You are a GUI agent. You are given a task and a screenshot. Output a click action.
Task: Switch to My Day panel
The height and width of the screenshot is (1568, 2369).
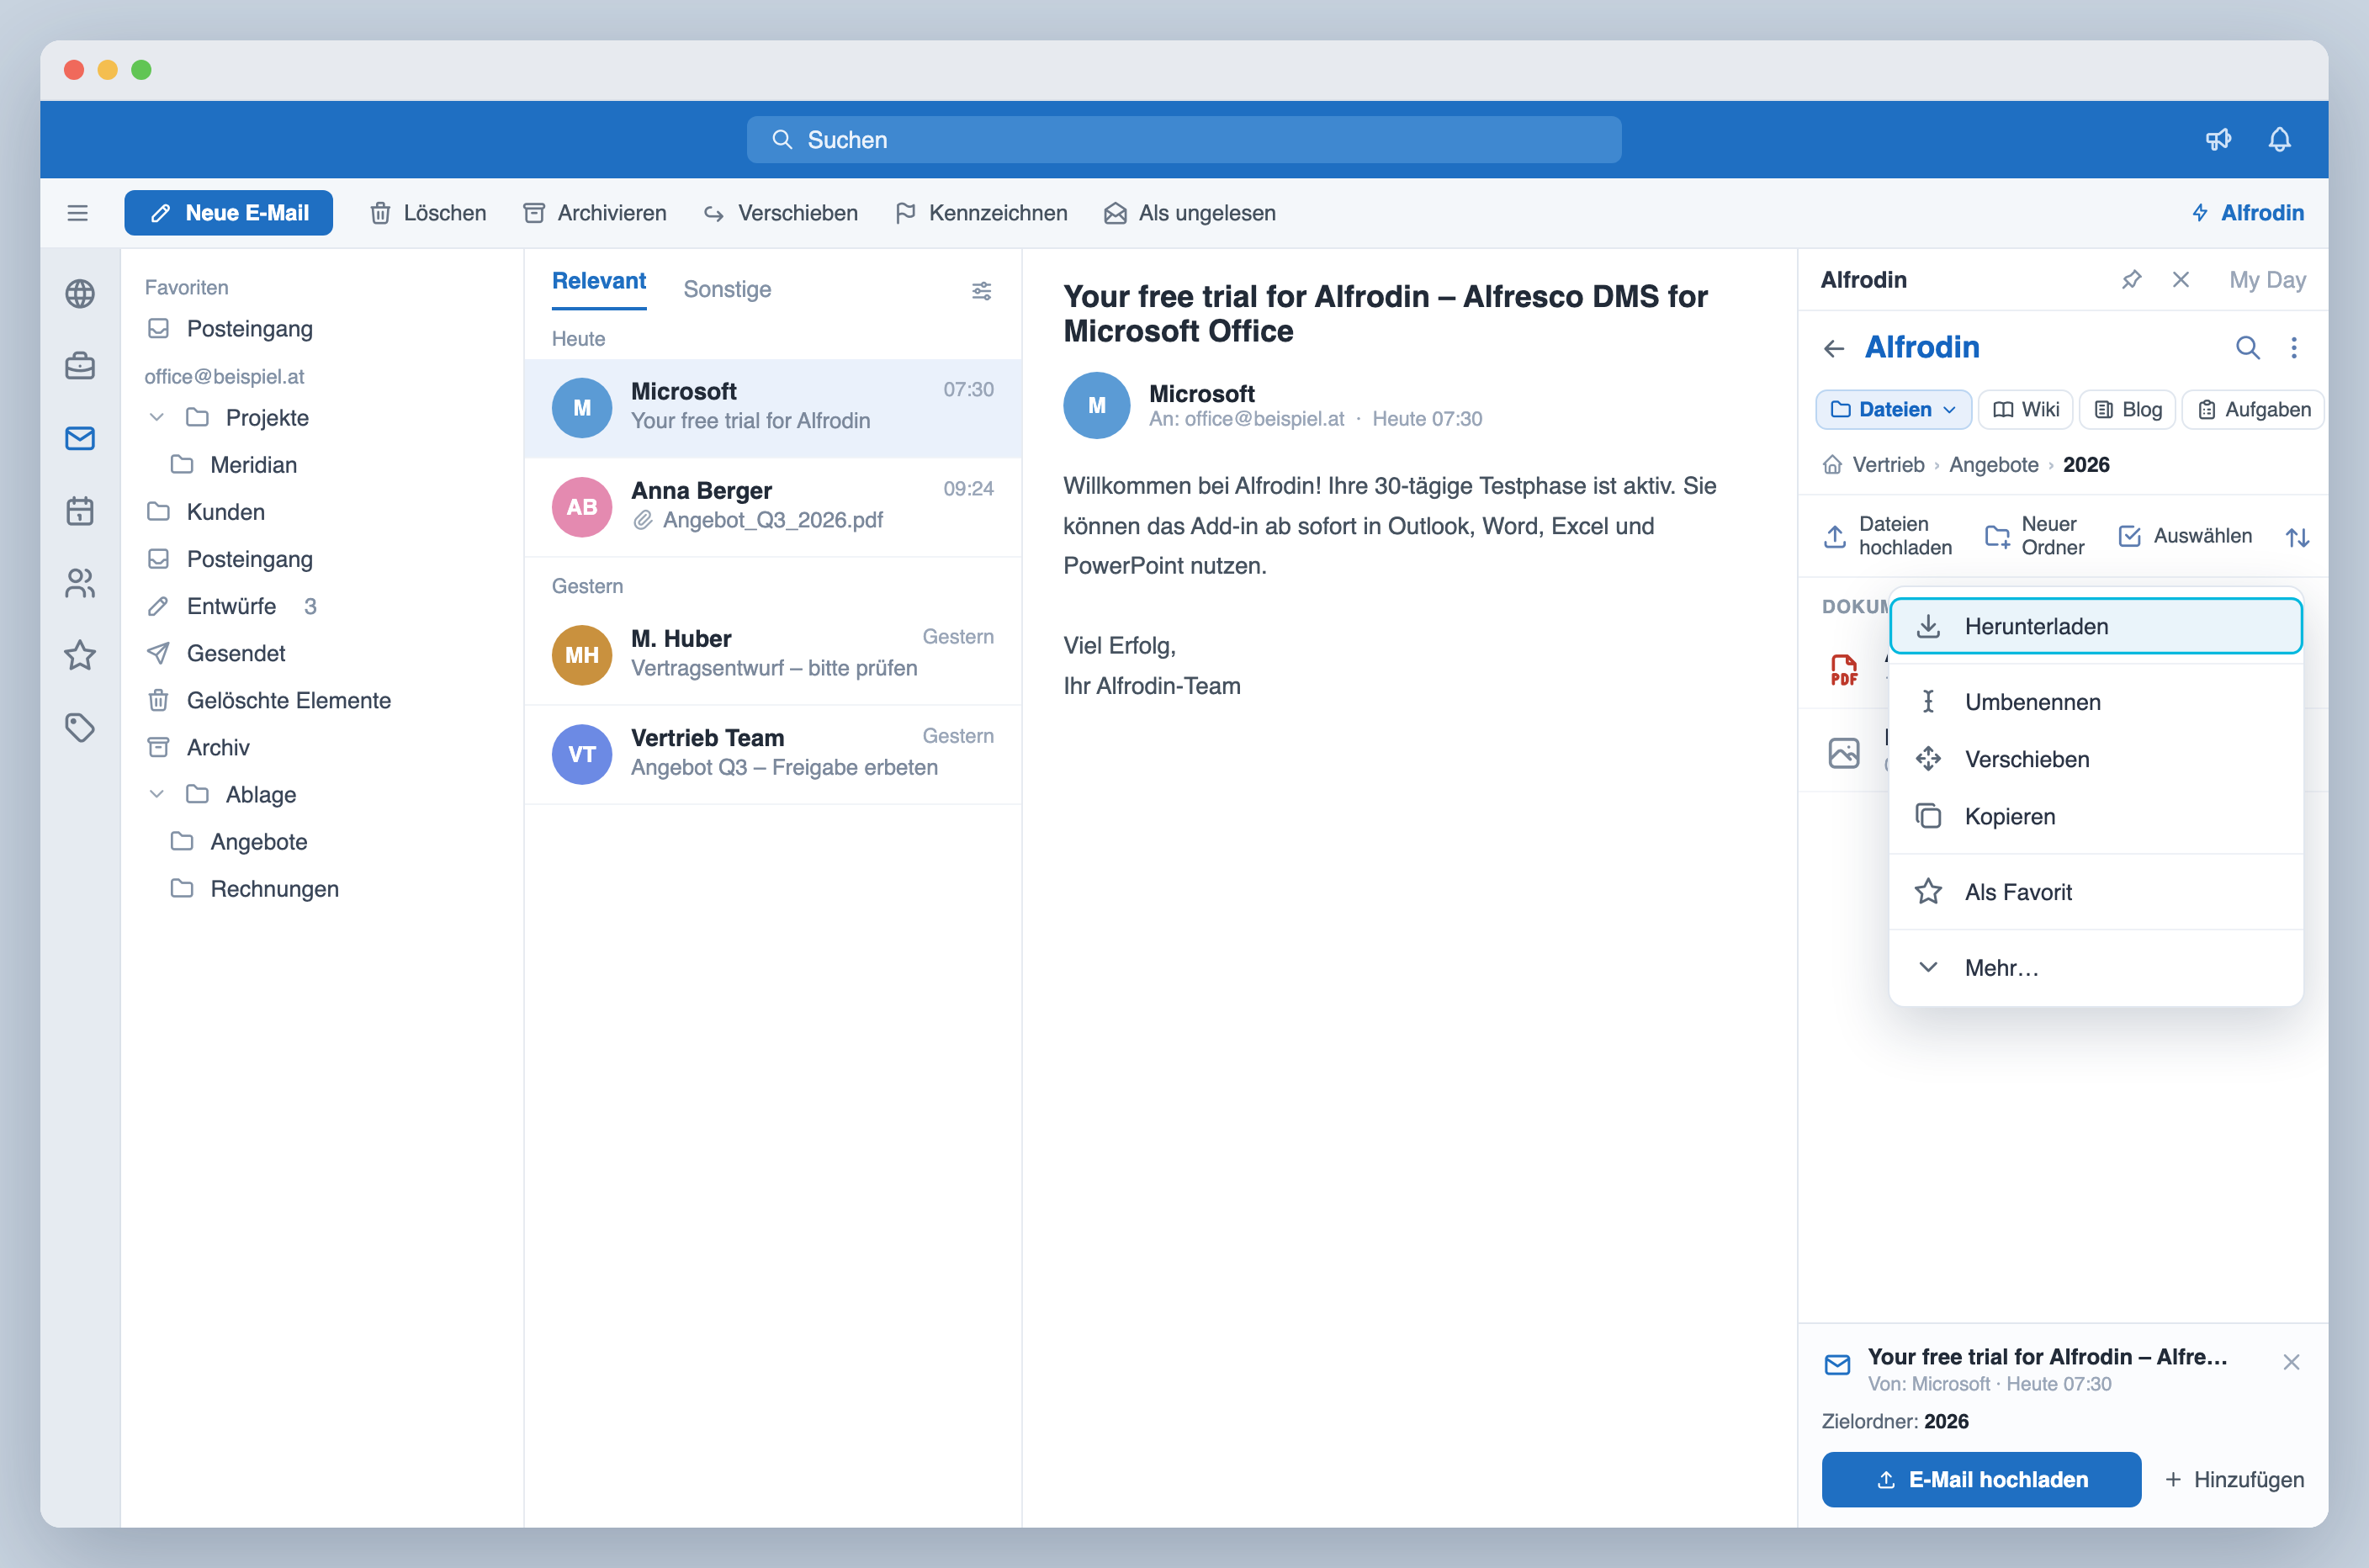2267,280
